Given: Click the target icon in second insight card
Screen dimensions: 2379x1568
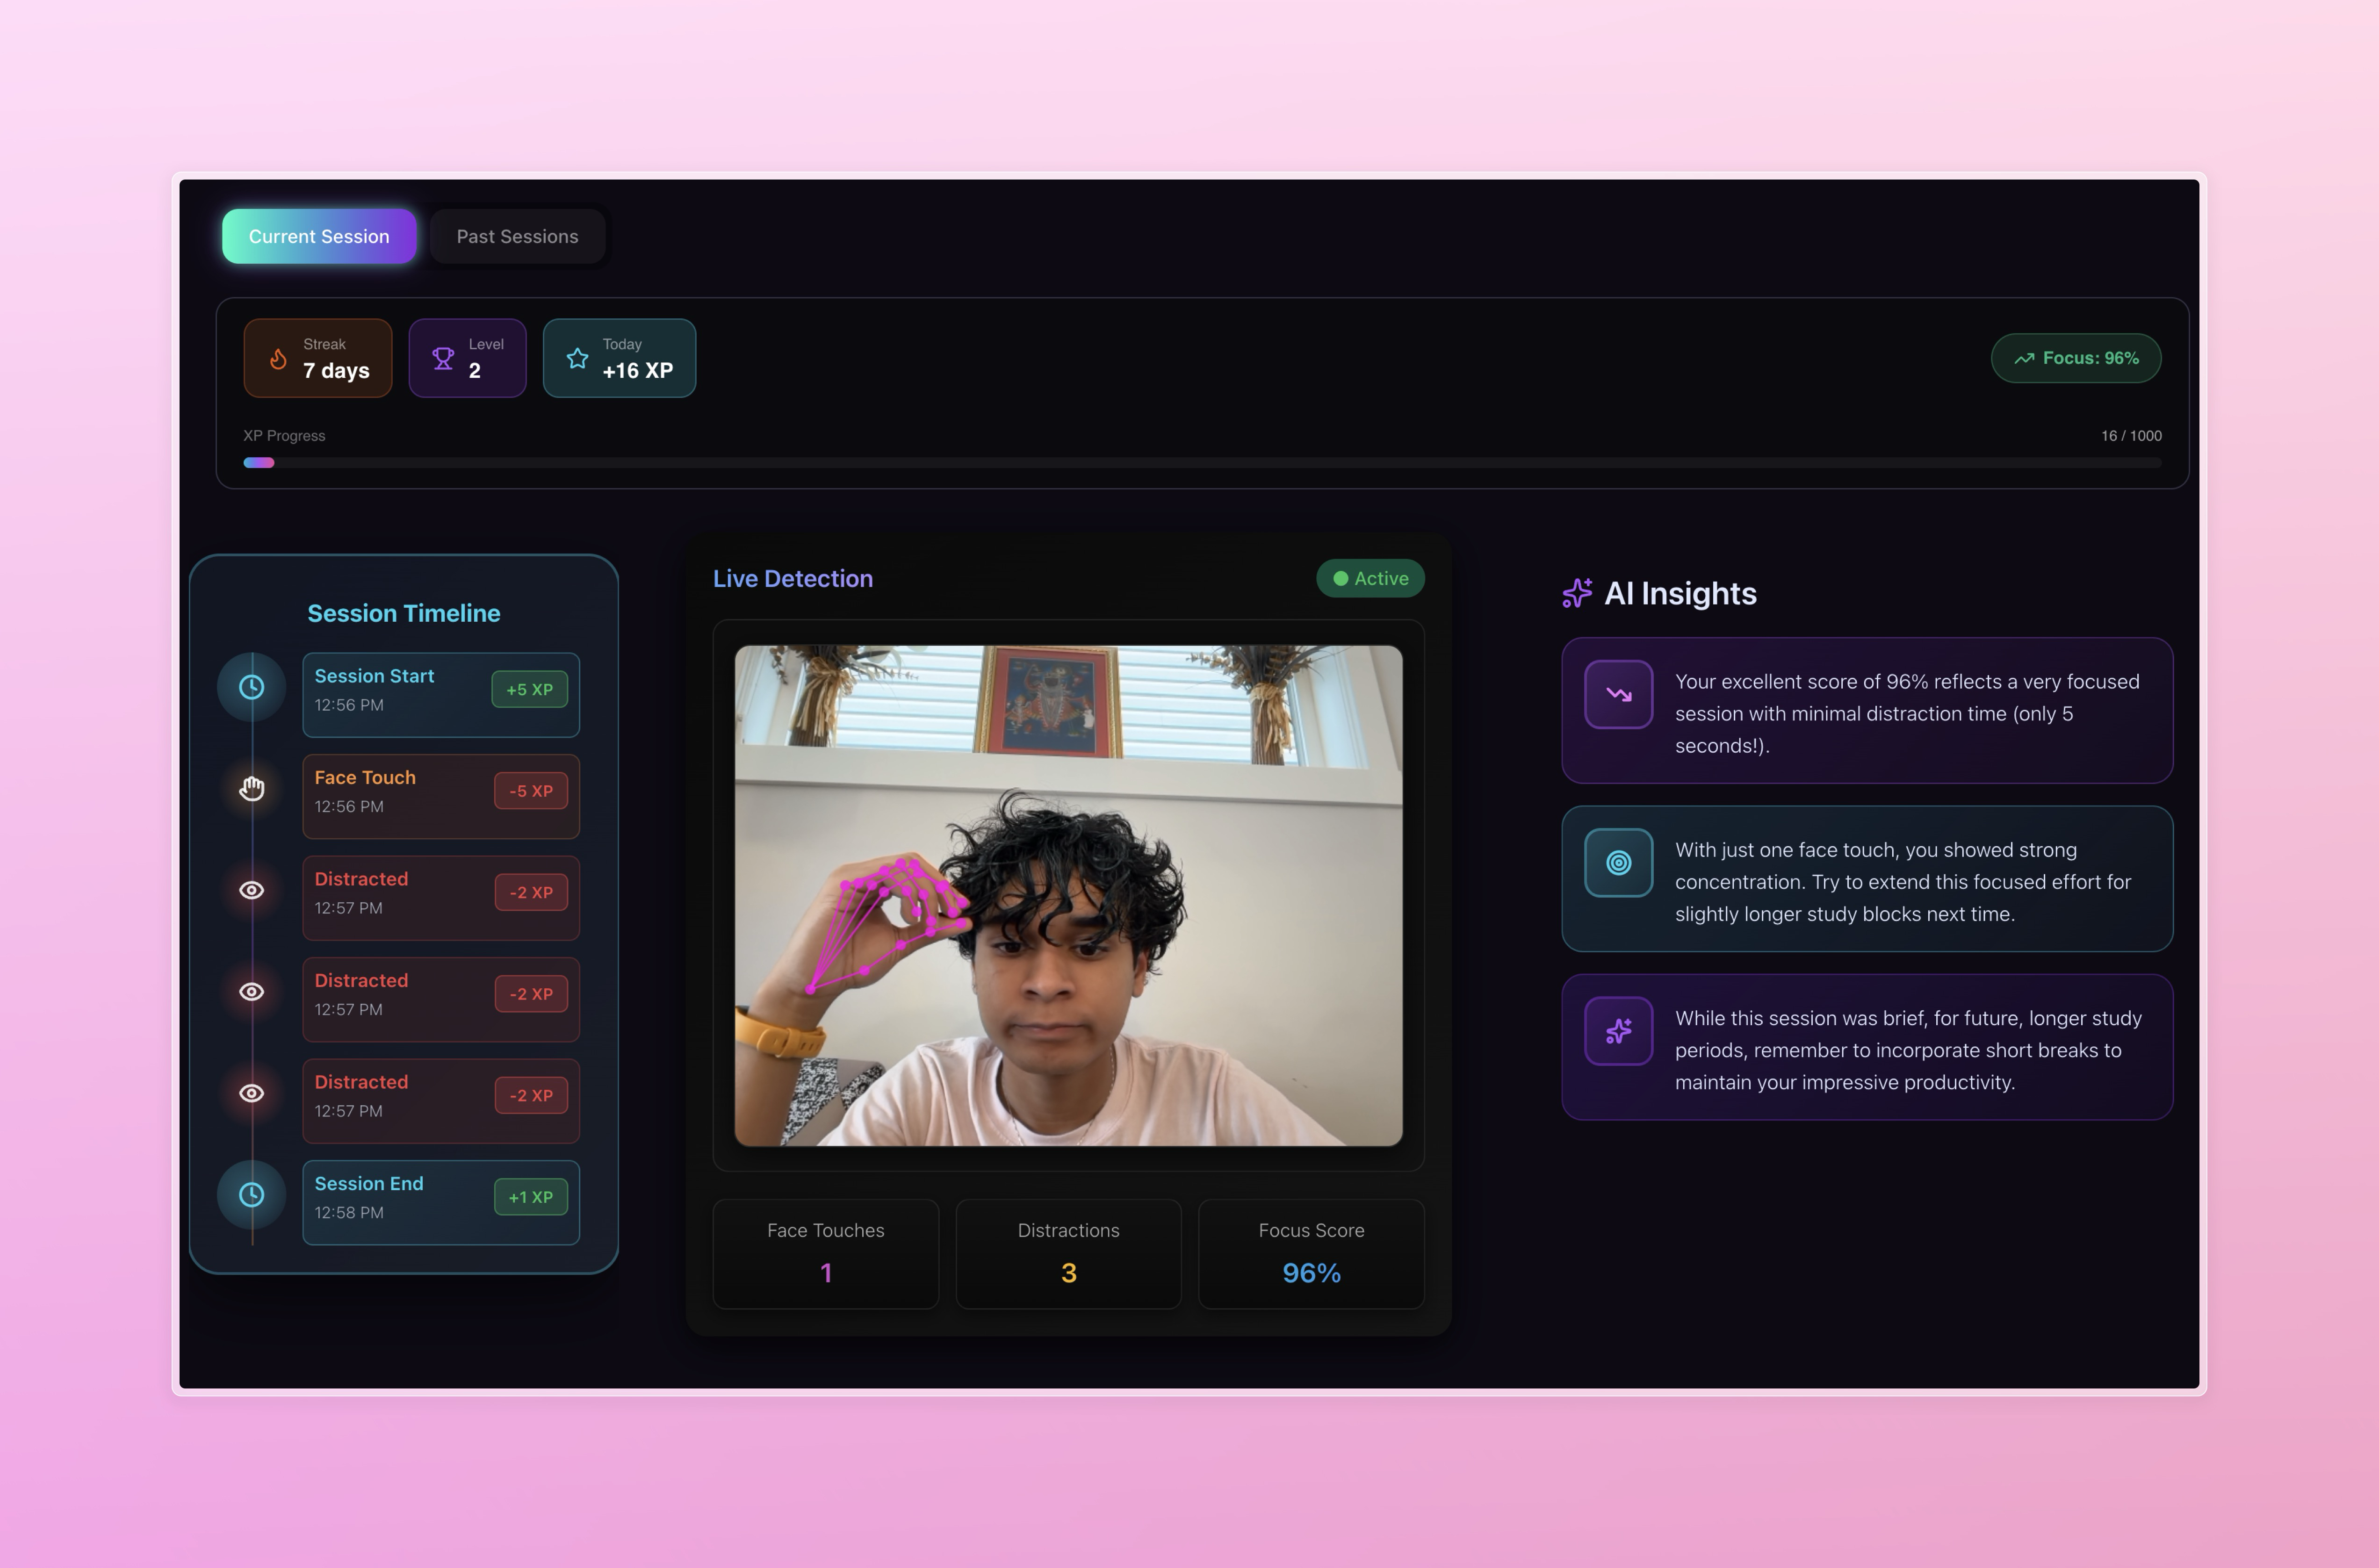Looking at the screenshot, I should pyautogui.click(x=1618, y=862).
